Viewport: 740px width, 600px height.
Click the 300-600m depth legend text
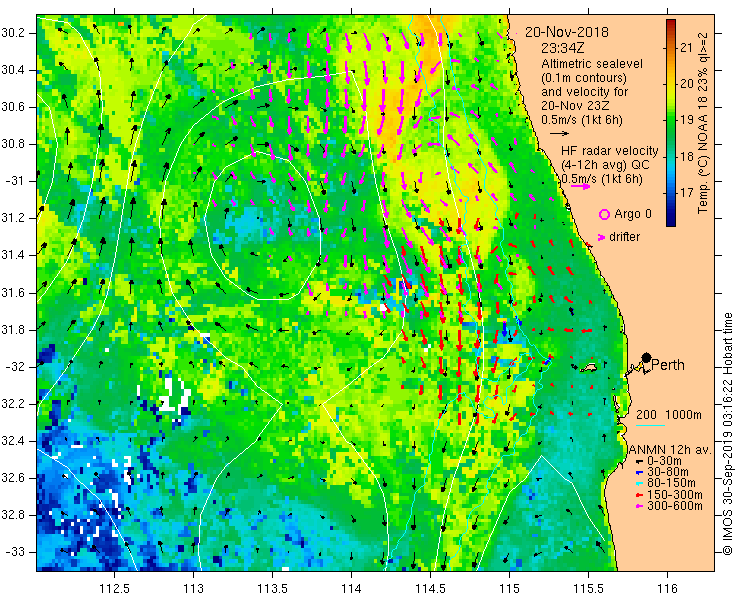(674, 506)
